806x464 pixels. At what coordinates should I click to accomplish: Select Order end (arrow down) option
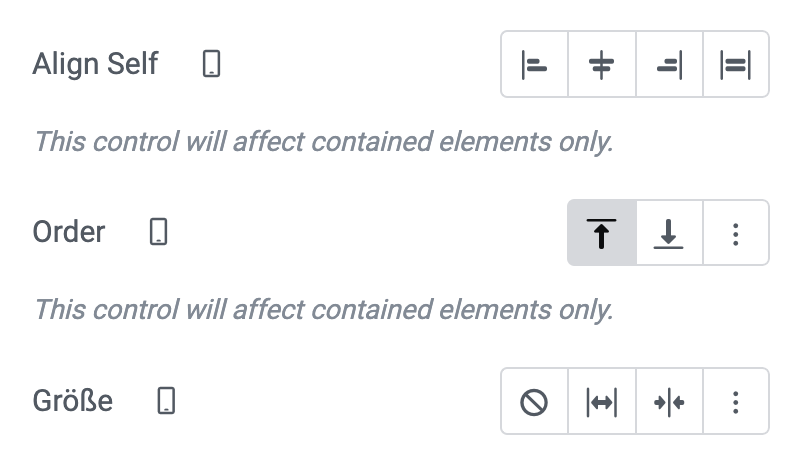tap(669, 233)
